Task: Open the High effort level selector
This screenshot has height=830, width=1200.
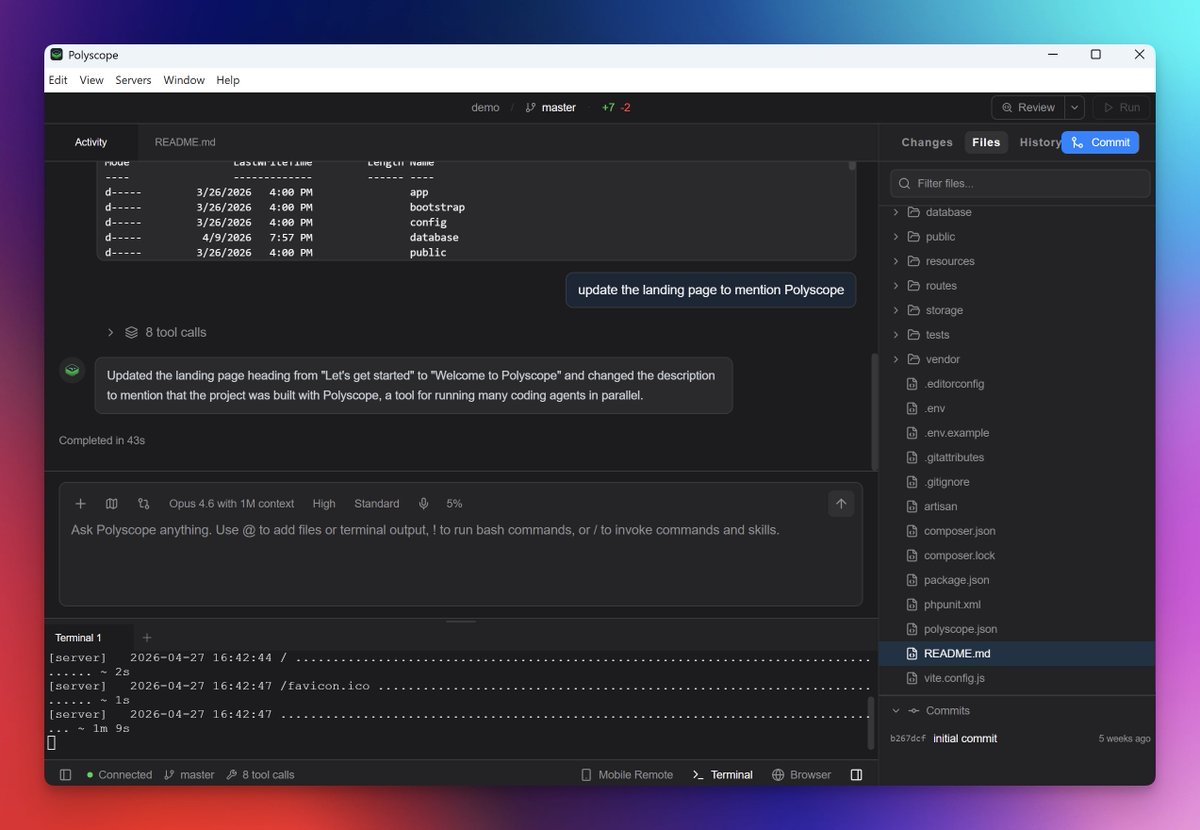Action: click(x=324, y=504)
